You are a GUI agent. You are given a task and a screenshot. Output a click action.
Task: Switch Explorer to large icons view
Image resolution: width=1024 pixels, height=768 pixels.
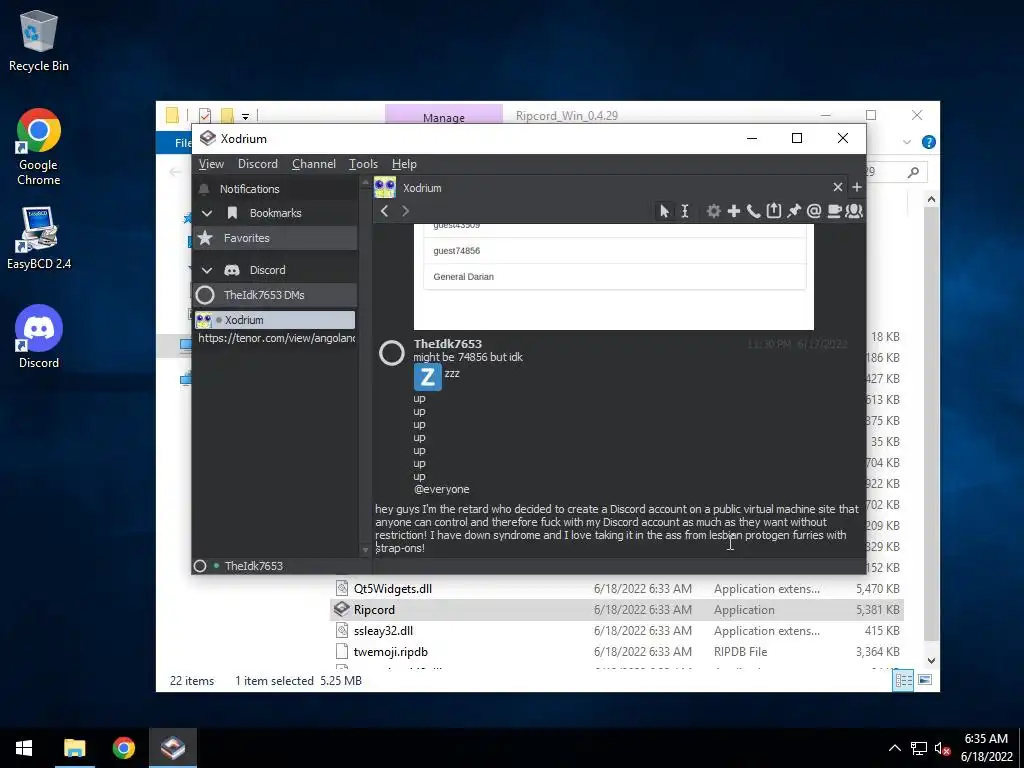click(925, 680)
